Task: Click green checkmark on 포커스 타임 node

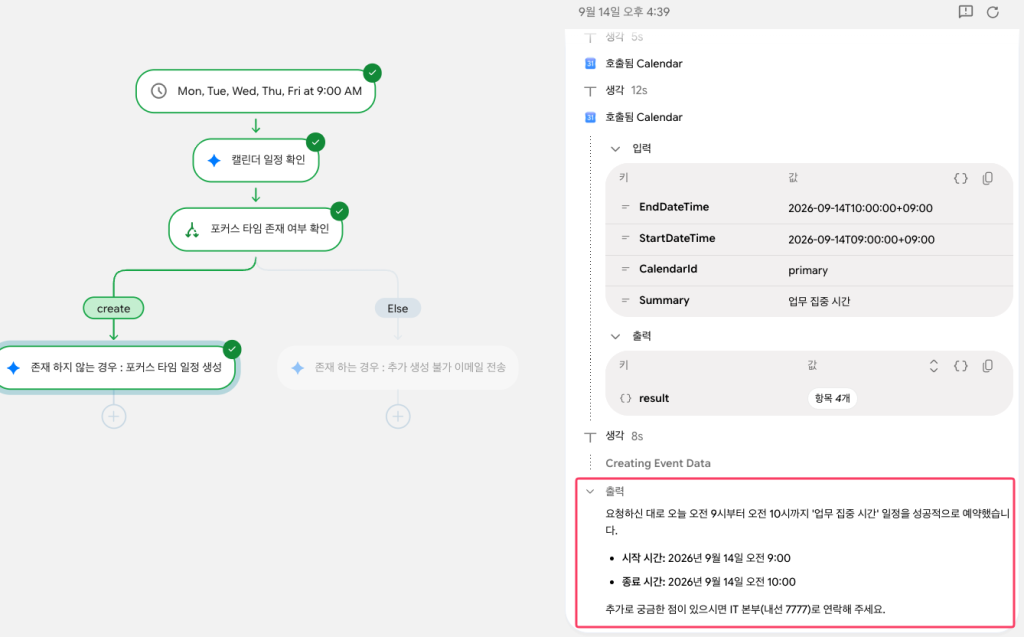Action: [x=340, y=211]
